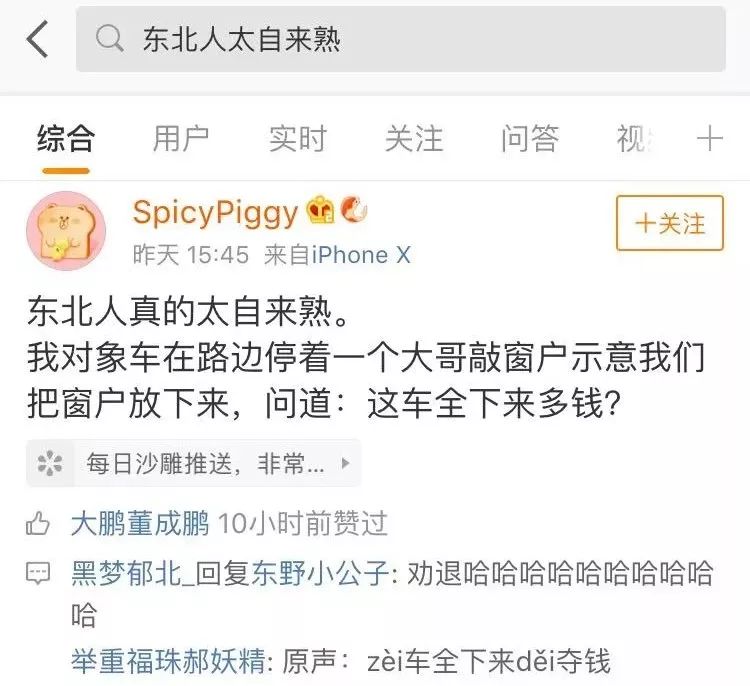Click the search field containing 东北人太自来熟
This screenshot has width=750, height=686.
tap(401, 39)
